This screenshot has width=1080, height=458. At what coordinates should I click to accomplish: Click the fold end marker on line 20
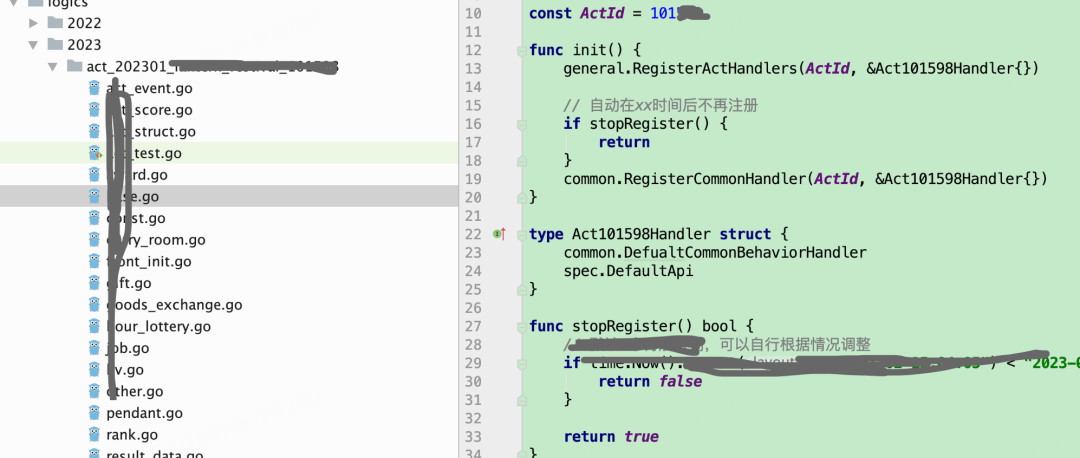(521, 197)
